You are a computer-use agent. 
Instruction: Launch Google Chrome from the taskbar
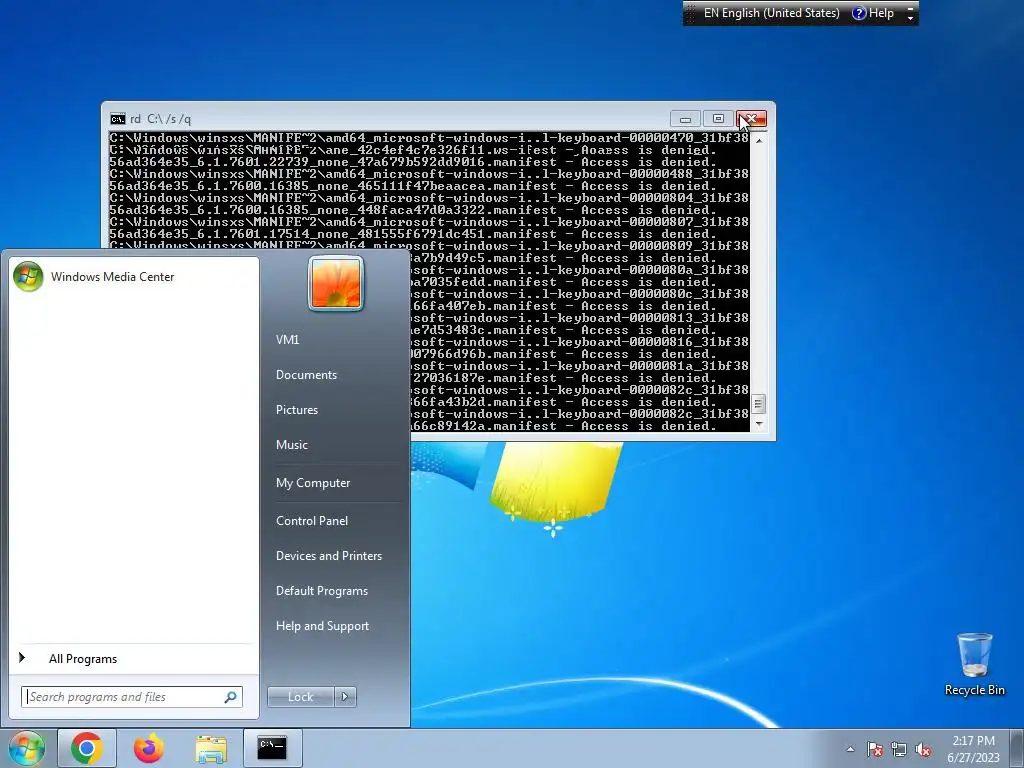click(87, 748)
